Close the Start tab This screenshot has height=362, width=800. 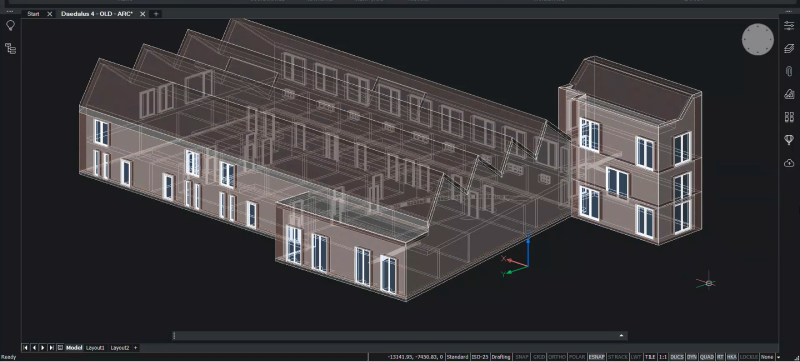click(x=49, y=14)
